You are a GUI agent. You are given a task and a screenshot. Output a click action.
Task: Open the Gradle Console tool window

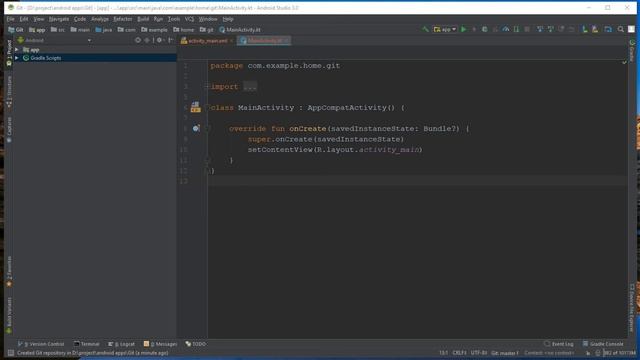[x=603, y=344]
